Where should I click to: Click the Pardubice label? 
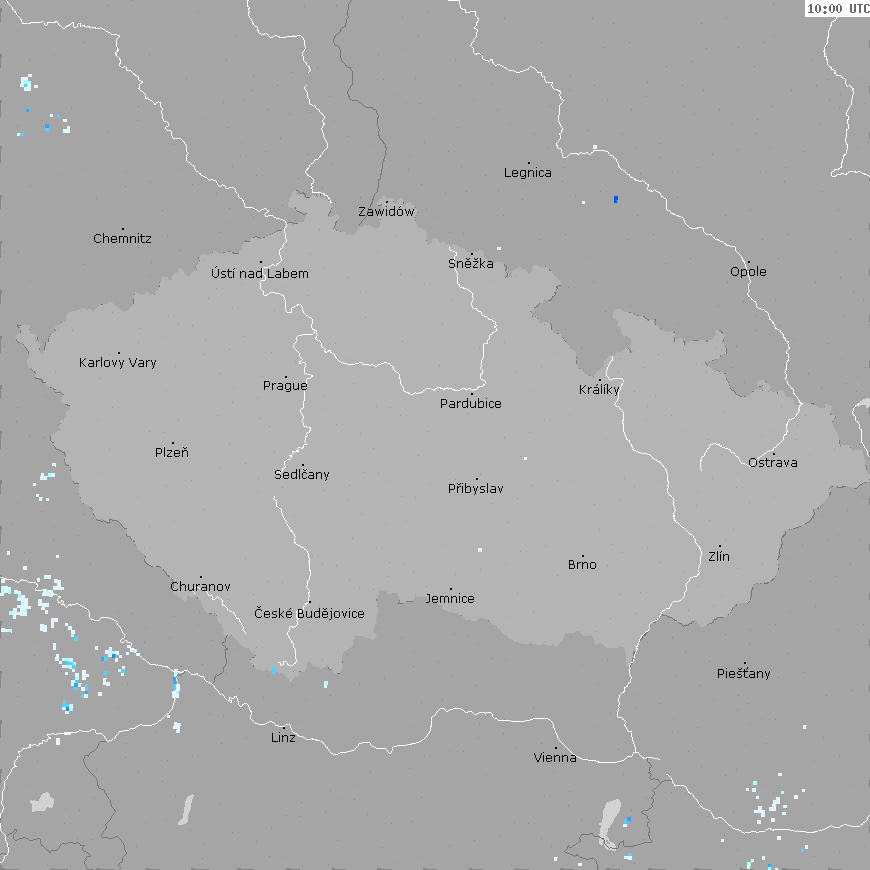(471, 403)
